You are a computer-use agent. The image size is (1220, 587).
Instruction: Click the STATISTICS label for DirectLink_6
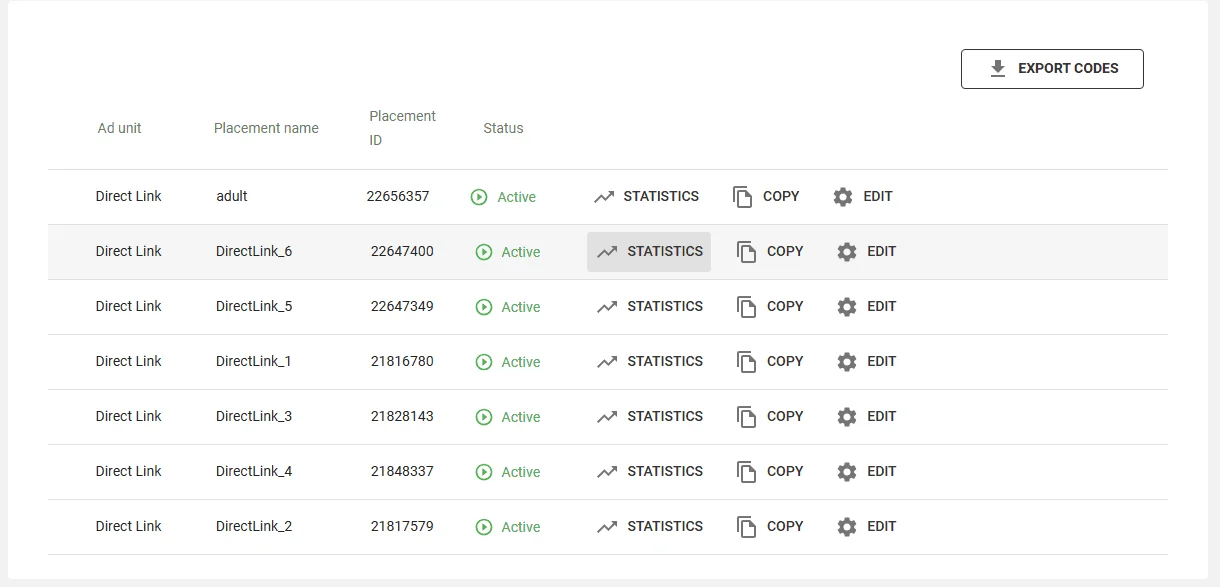pos(665,251)
